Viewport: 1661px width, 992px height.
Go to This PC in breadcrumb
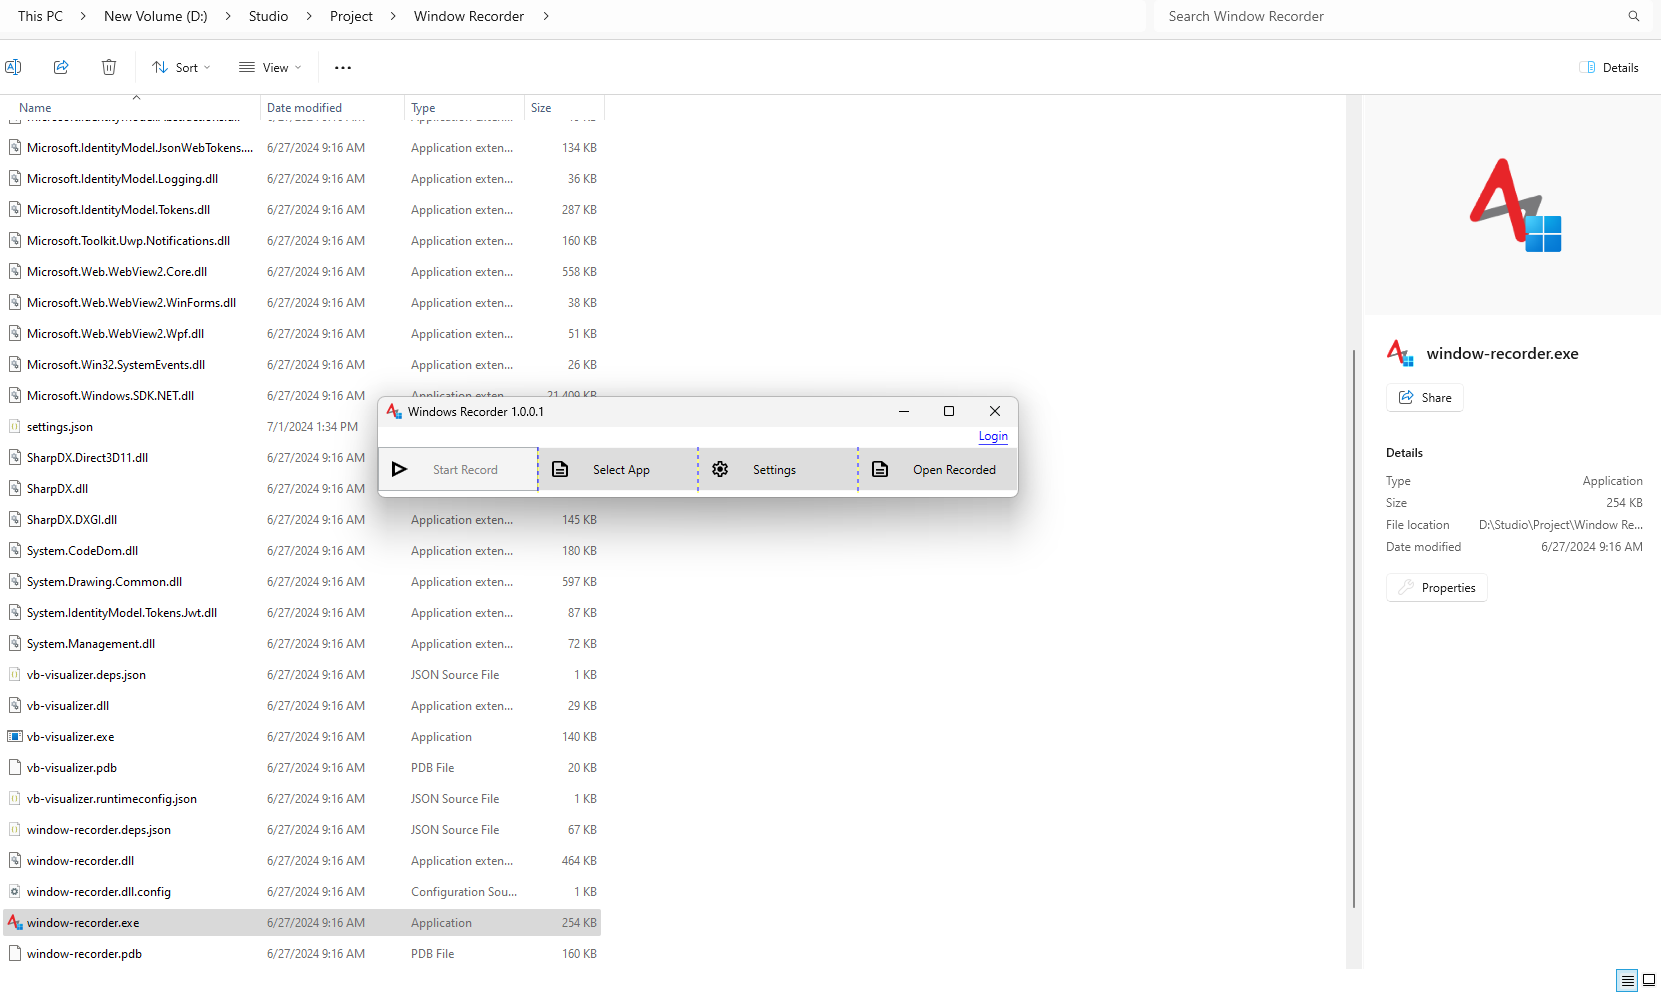(x=40, y=16)
